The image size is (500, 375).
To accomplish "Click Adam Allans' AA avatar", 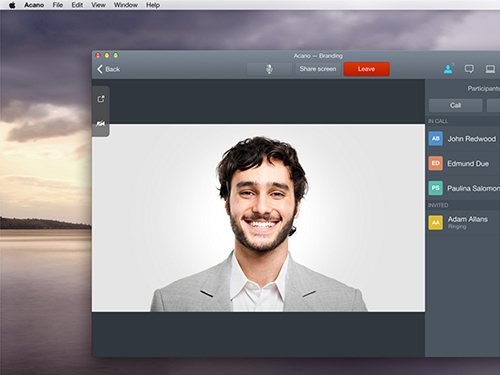I will pos(436,222).
